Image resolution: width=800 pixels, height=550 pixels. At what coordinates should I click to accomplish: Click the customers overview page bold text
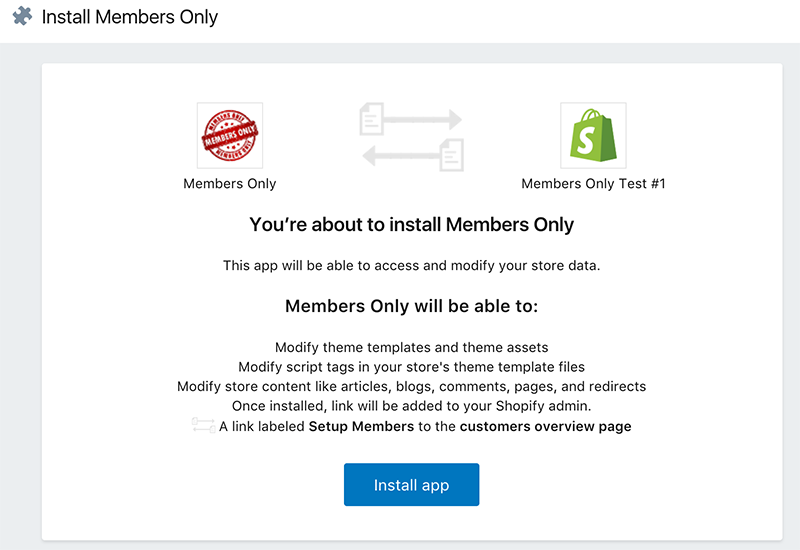pos(545,427)
